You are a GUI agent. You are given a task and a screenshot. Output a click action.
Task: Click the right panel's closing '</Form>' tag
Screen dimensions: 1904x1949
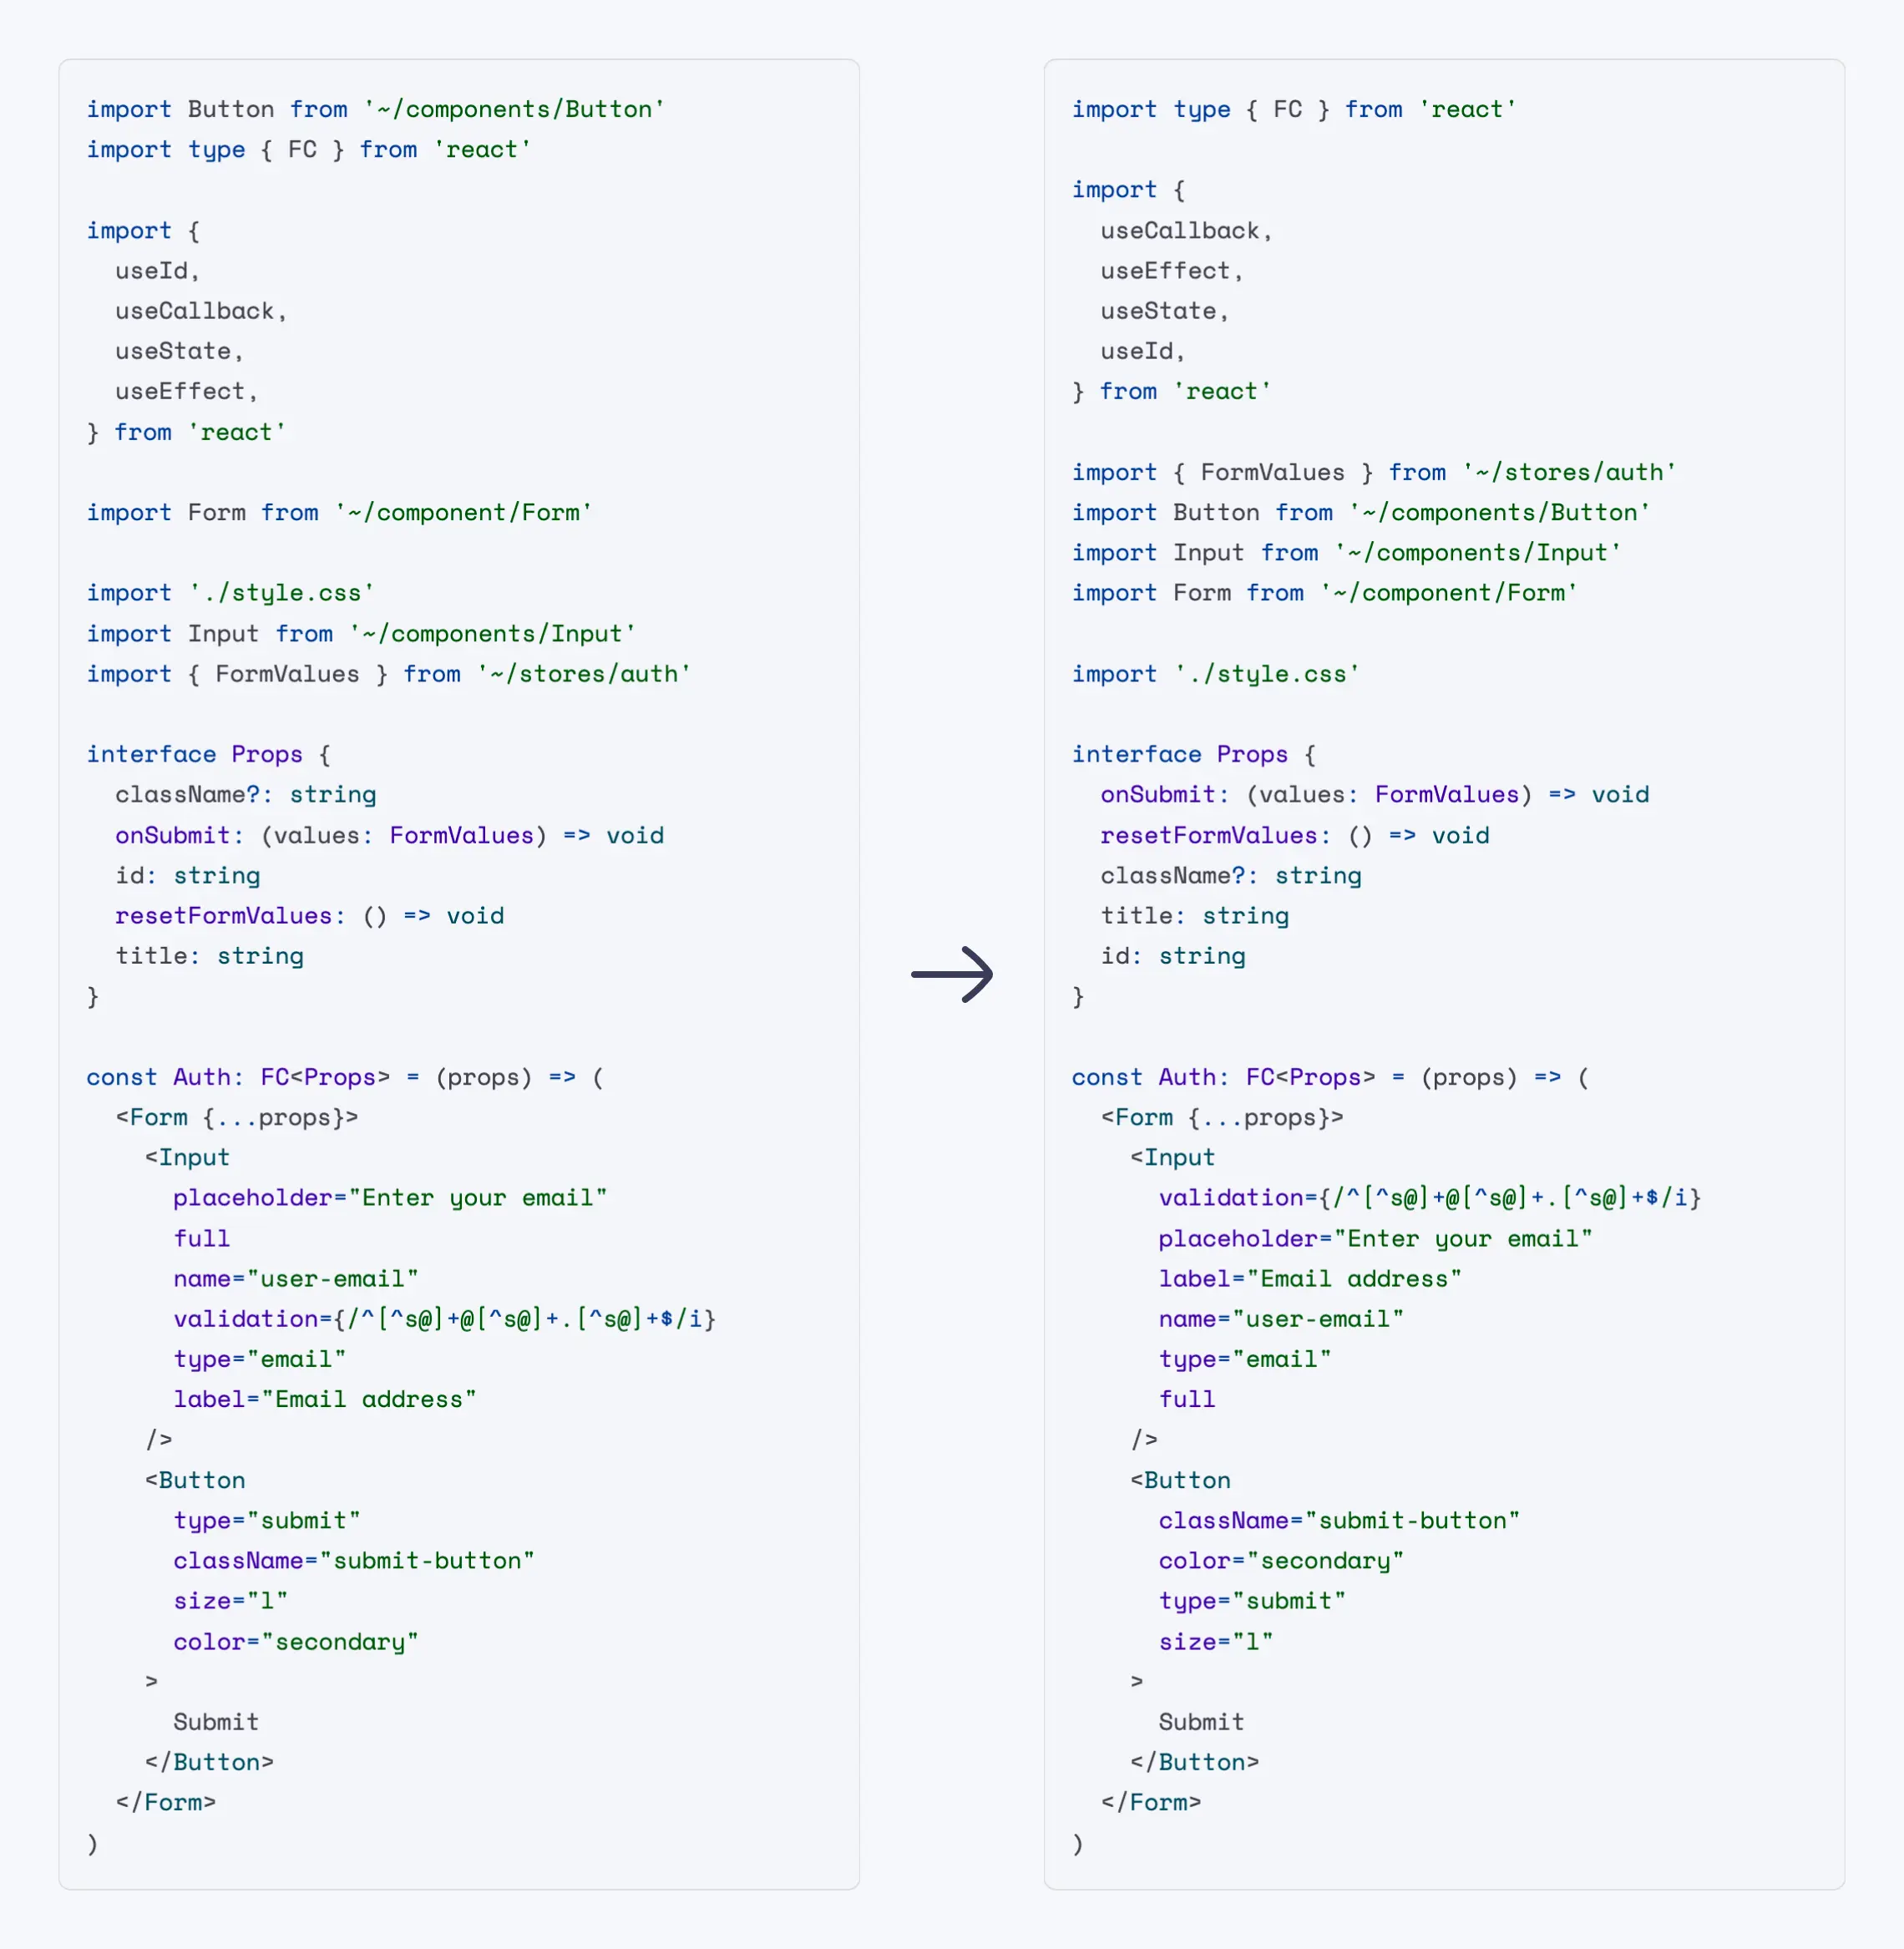(1150, 1803)
